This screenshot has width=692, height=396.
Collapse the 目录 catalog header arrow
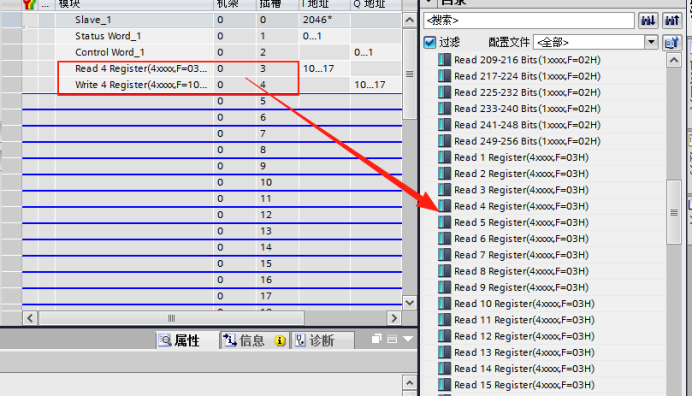428,2
